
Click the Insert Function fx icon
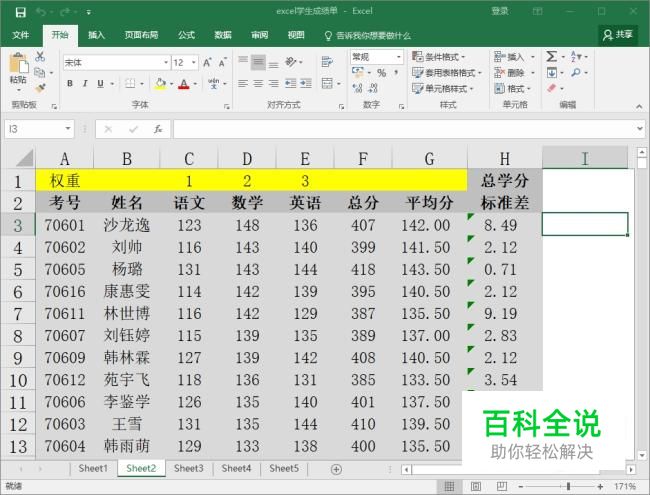[x=158, y=129]
